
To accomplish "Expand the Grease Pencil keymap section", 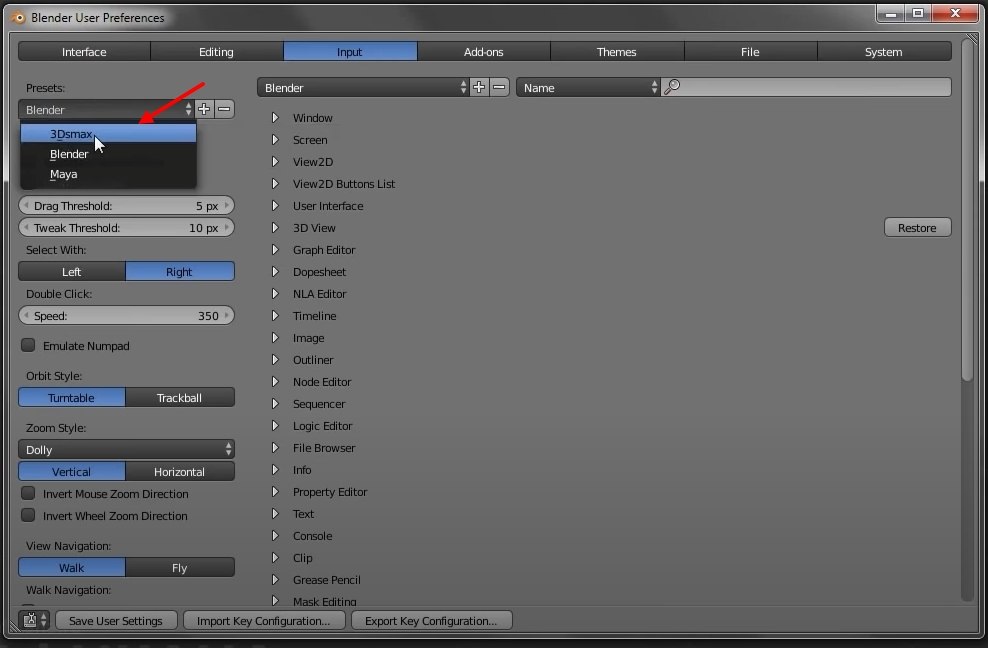I will pyautogui.click(x=275, y=580).
